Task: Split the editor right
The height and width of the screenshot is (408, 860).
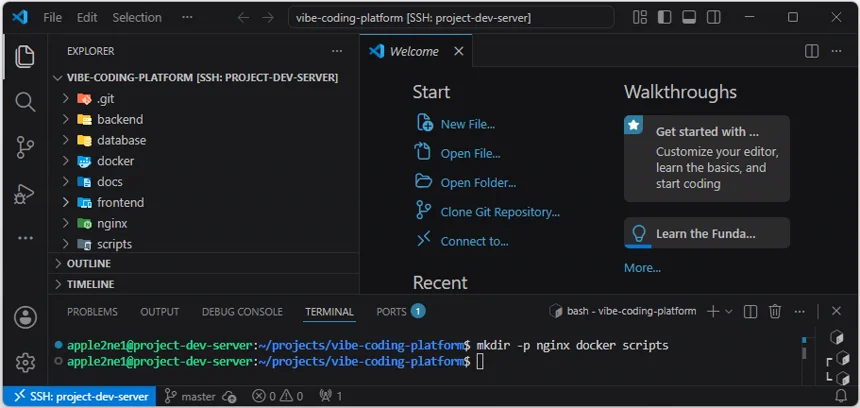Action: (812, 51)
